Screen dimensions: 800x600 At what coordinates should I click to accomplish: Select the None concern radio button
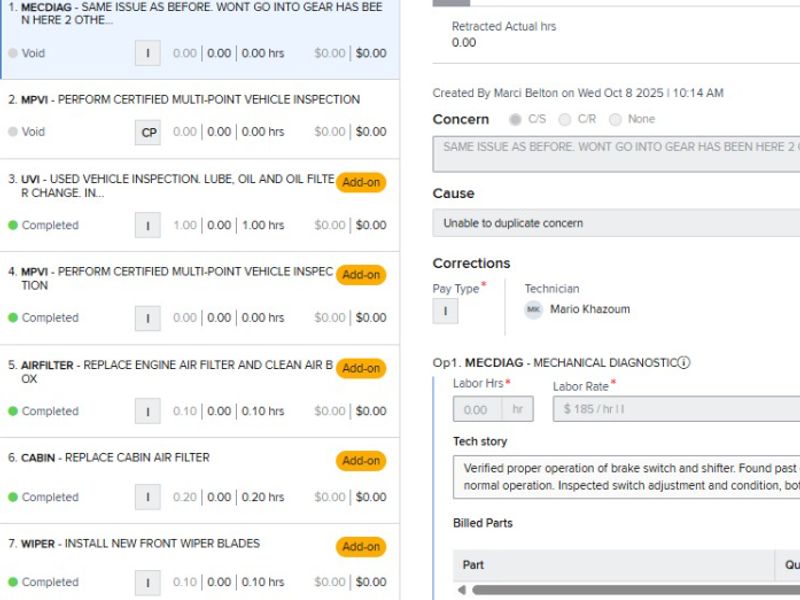[615, 119]
